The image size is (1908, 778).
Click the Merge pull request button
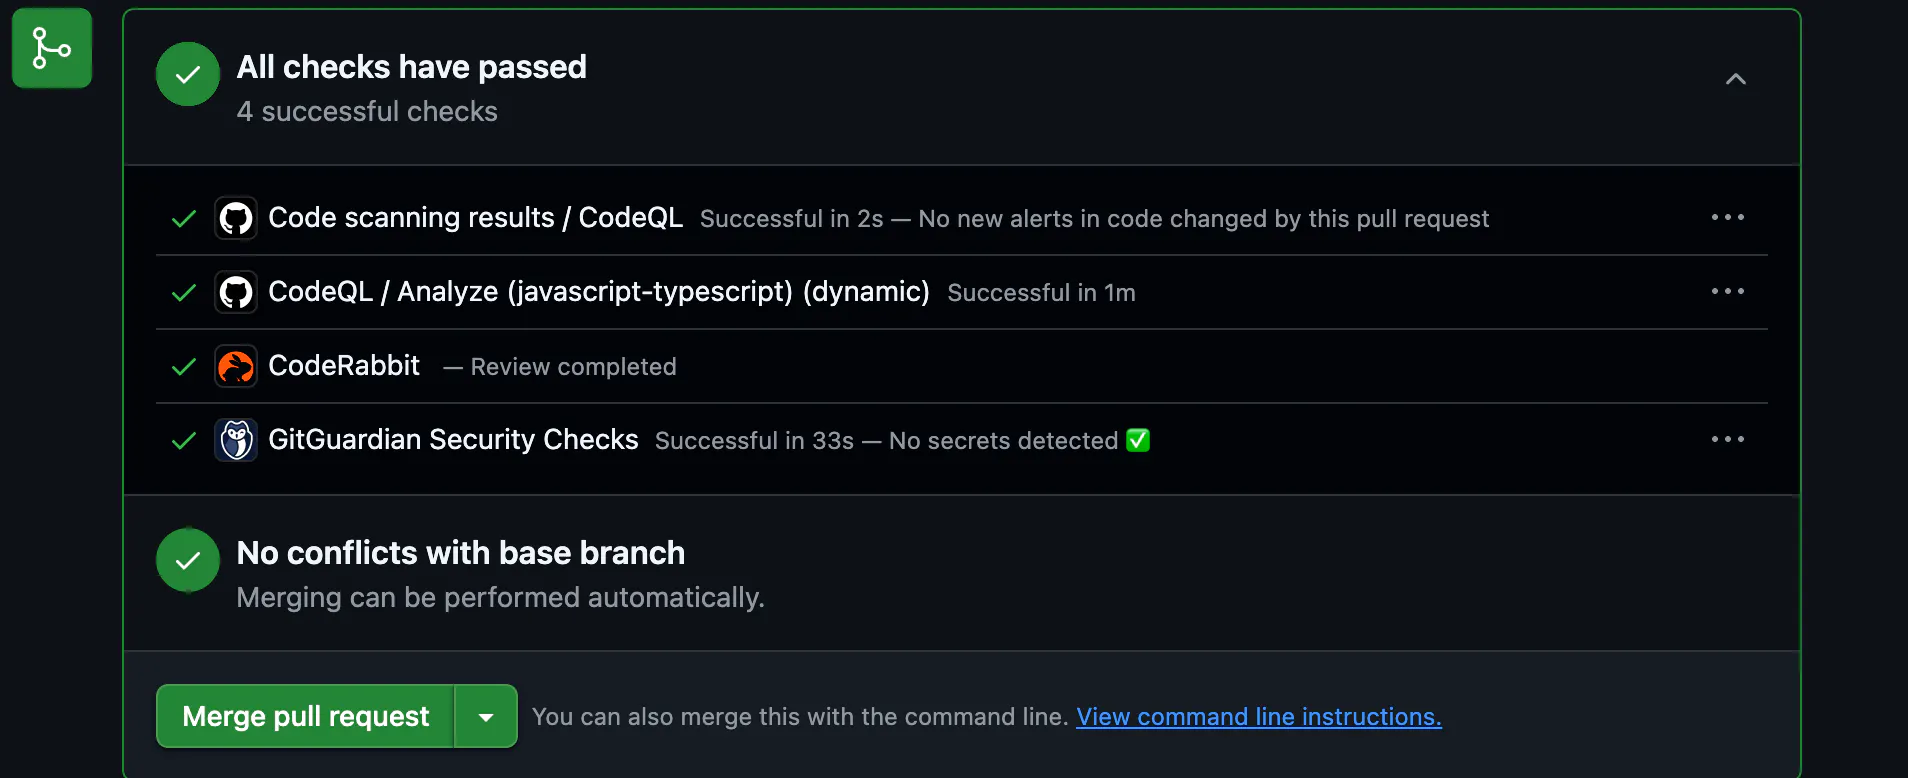click(305, 716)
